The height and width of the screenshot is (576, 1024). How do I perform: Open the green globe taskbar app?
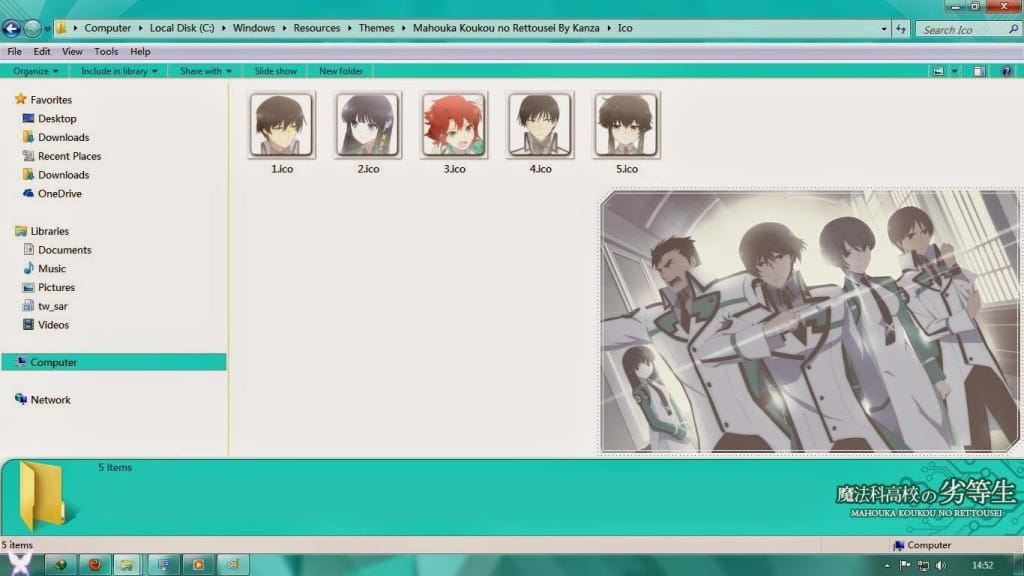pyautogui.click(x=60, y=565)
